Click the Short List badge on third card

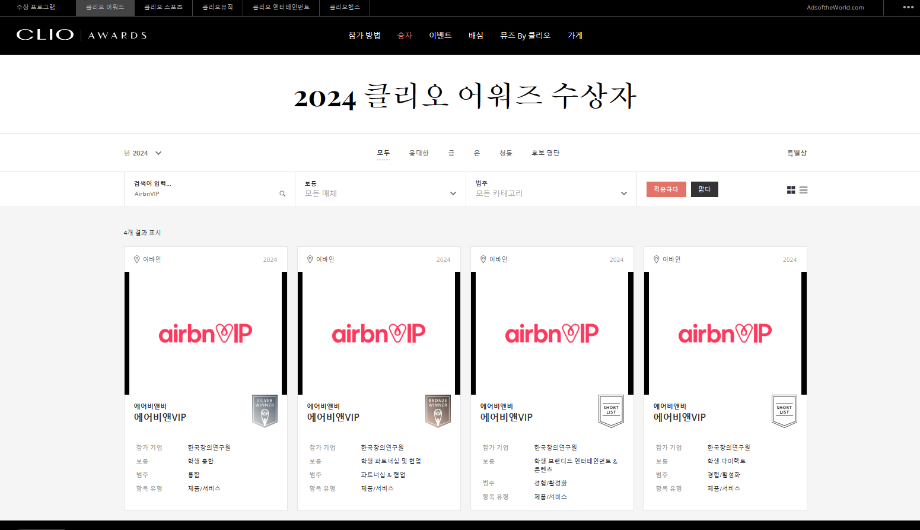(610, 410)
